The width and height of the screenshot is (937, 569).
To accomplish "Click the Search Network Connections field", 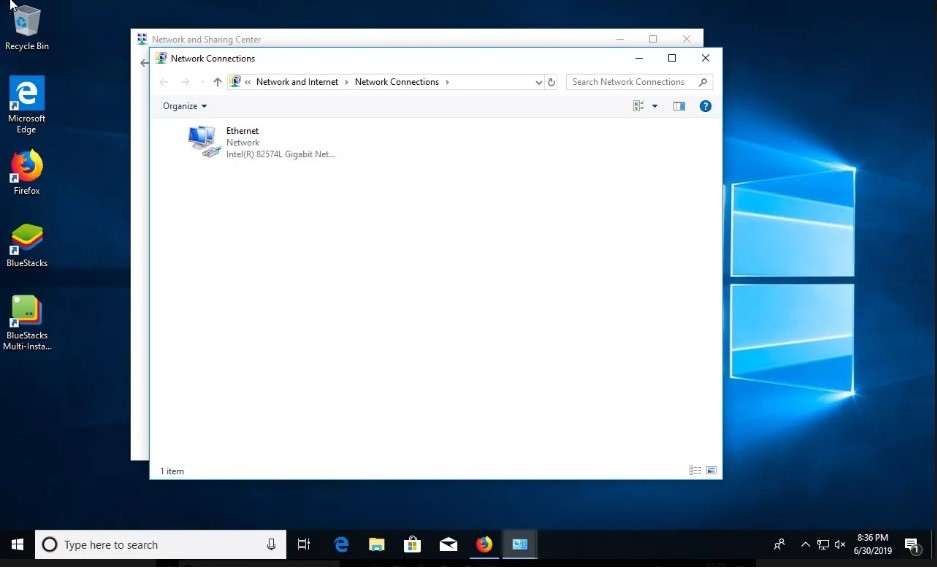I will (x=632, y=82).
